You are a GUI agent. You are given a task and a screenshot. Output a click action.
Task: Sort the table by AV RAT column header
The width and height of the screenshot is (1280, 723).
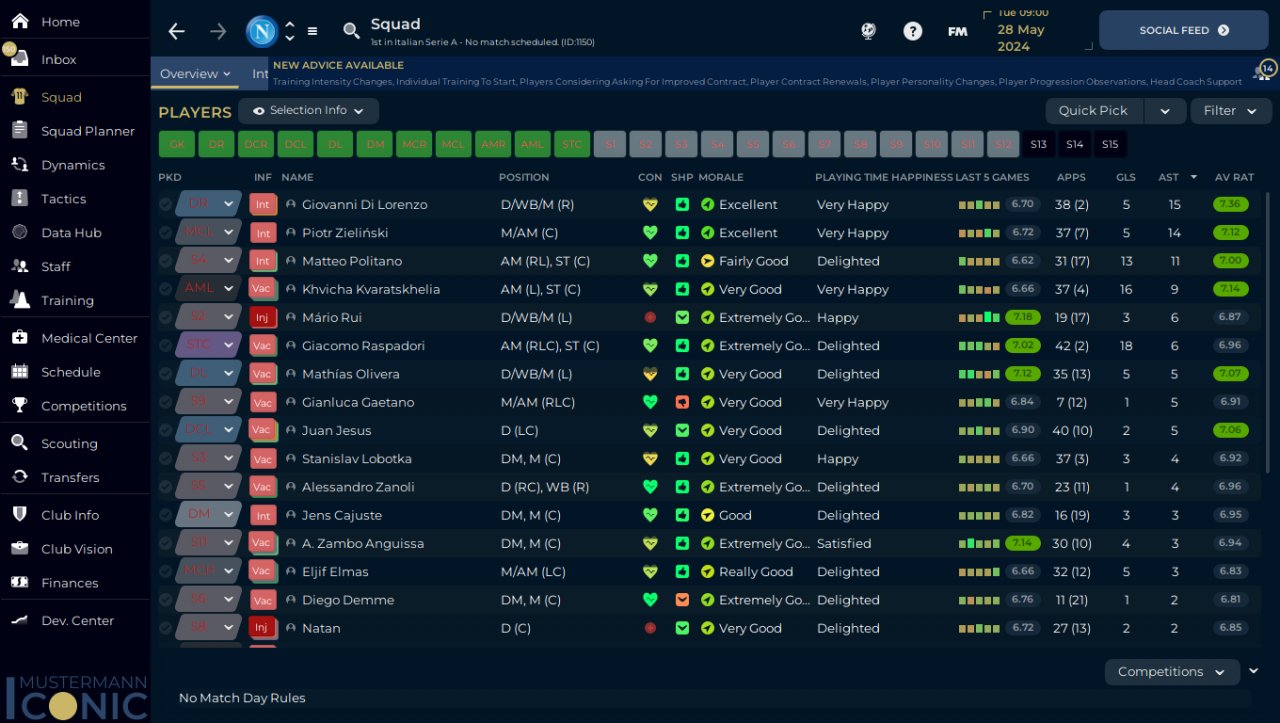[x=1234, y=177]
